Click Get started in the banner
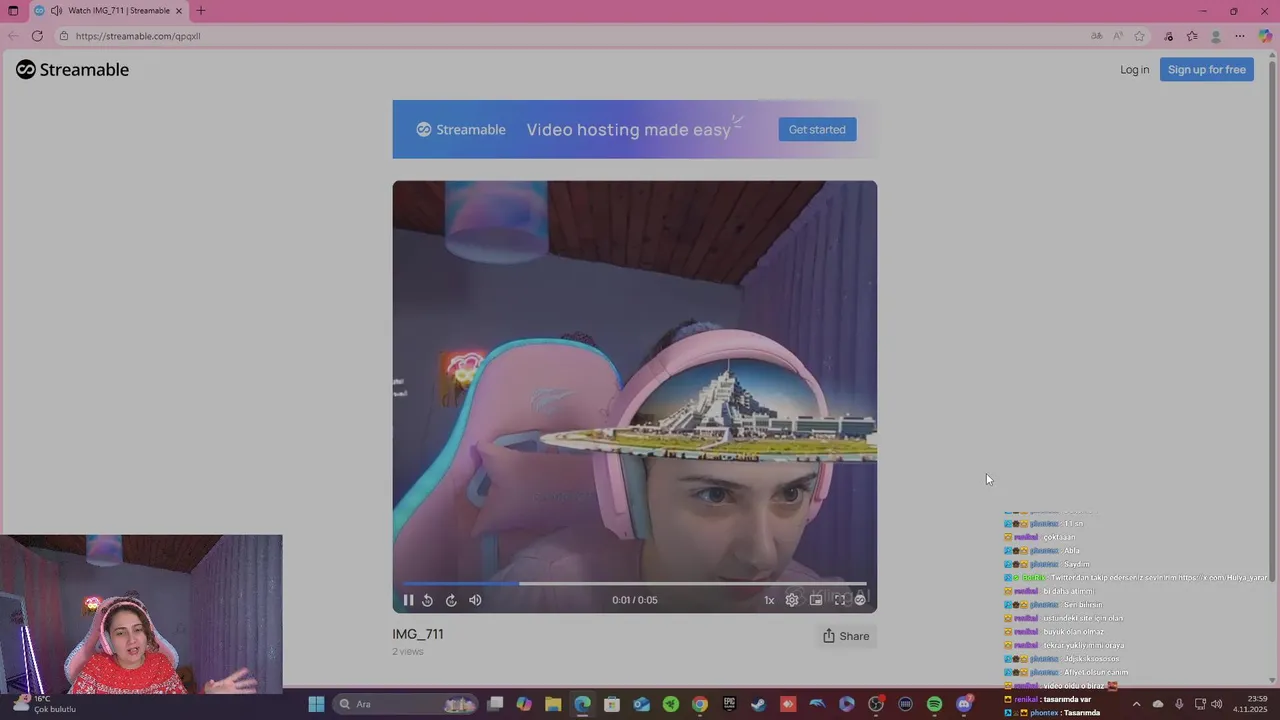 [x=817, y=129]
